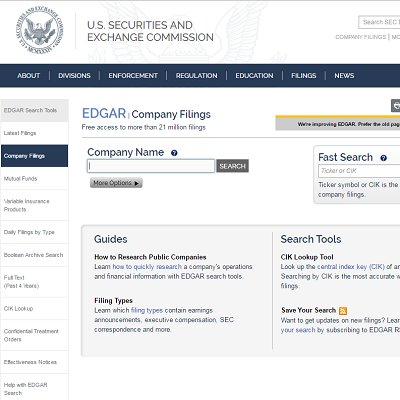This screenshot has width=400, height=400.
Task: Click 'Free access to more than 21 million filings'
Action: pyautogui.click(x=144, y=127)
